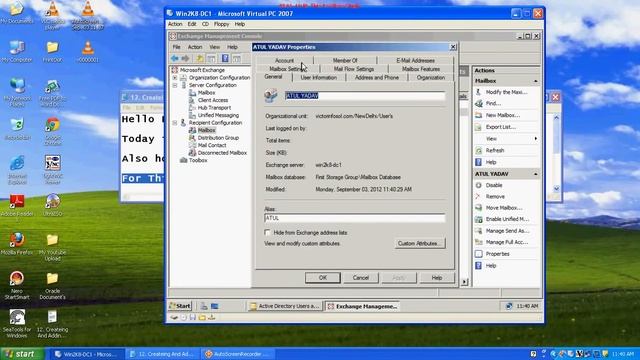Open Toolbox tree item
The image size is (640, 360).
pos(198,160)
